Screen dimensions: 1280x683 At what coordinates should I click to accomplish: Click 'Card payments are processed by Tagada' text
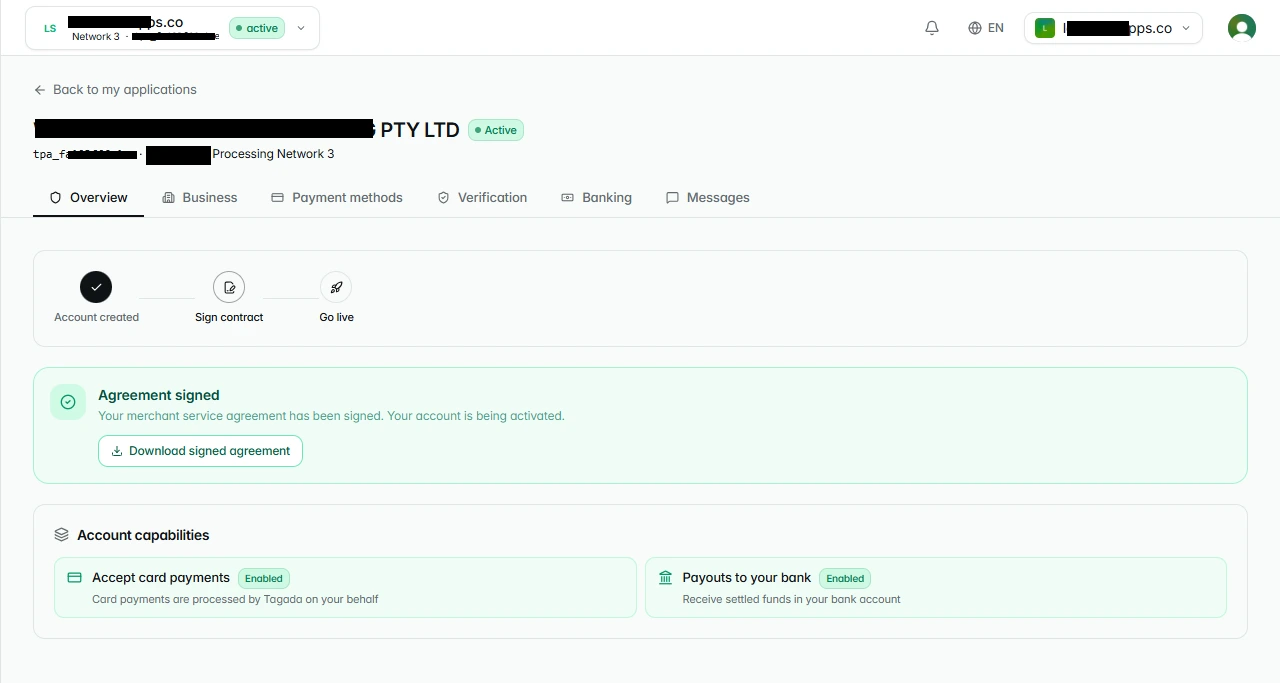pyautogui.click(x=235, y=599)
